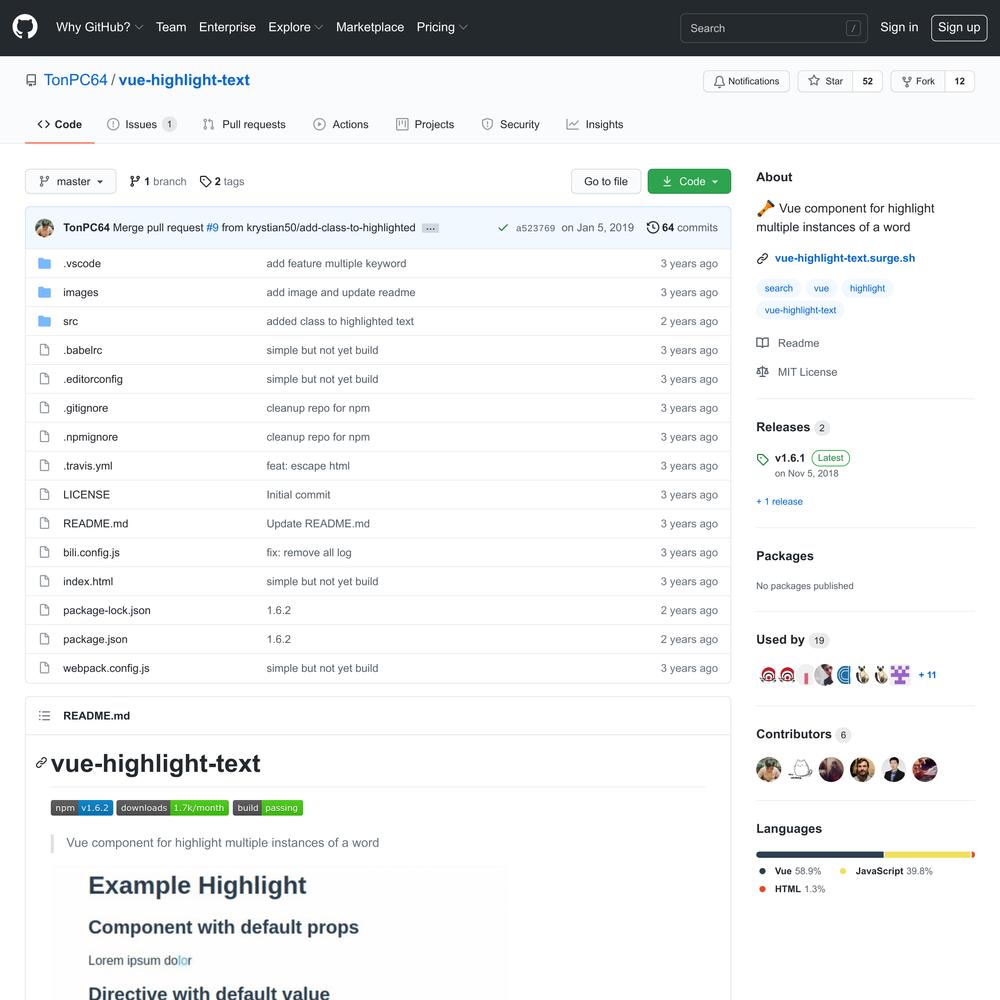Click the Team menu item

point(171,27)
